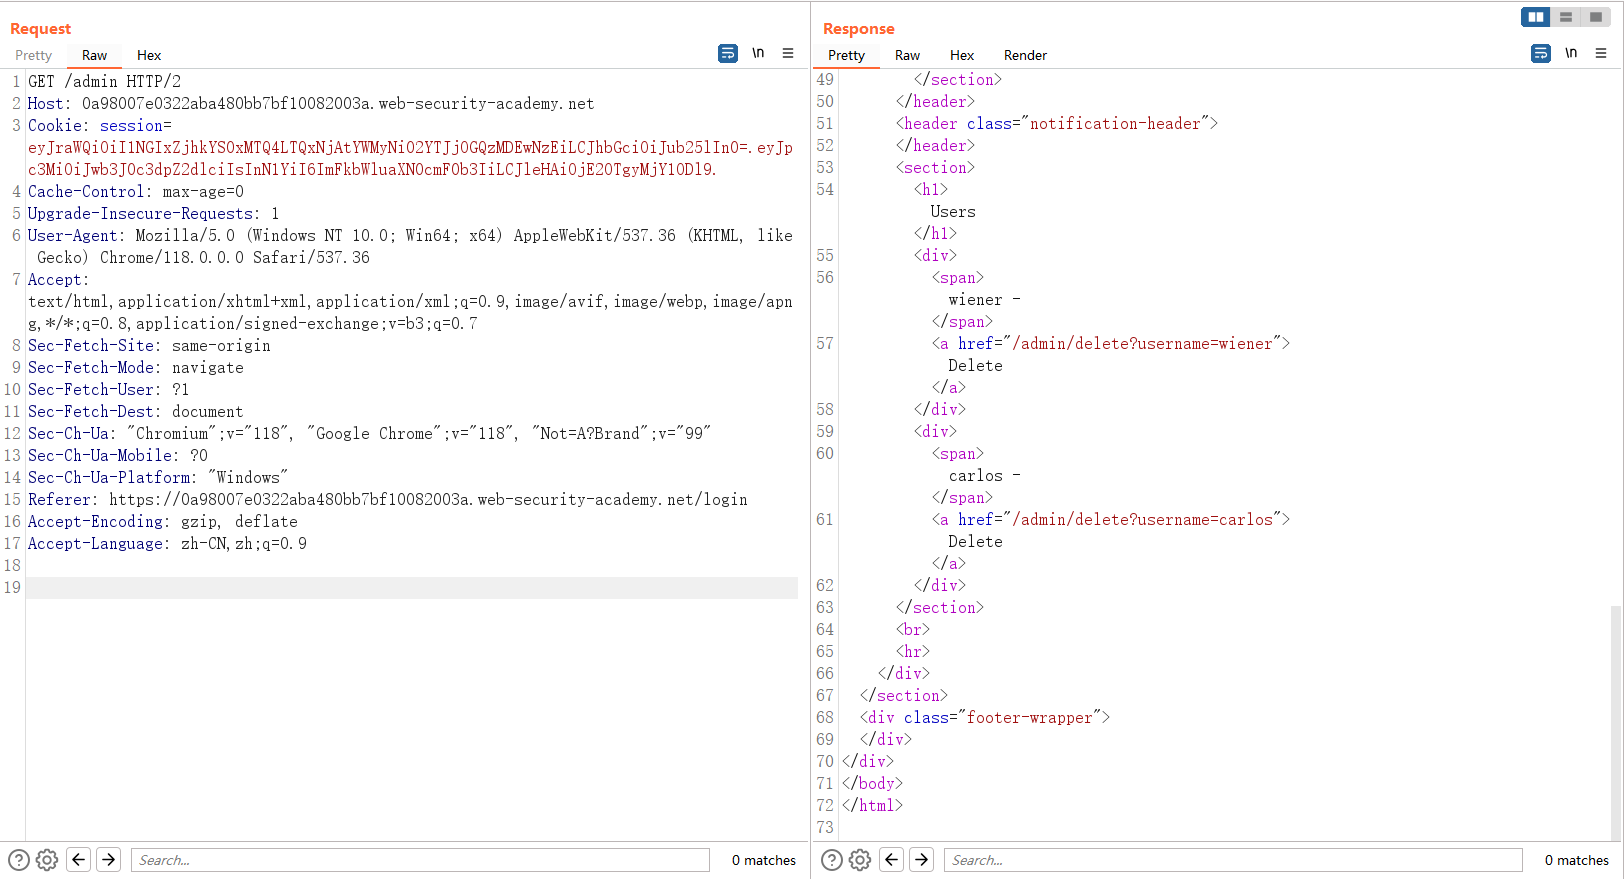1624x879 pixels.
Task: Open the Response Hex tab
Action: (x=962, y=55)
